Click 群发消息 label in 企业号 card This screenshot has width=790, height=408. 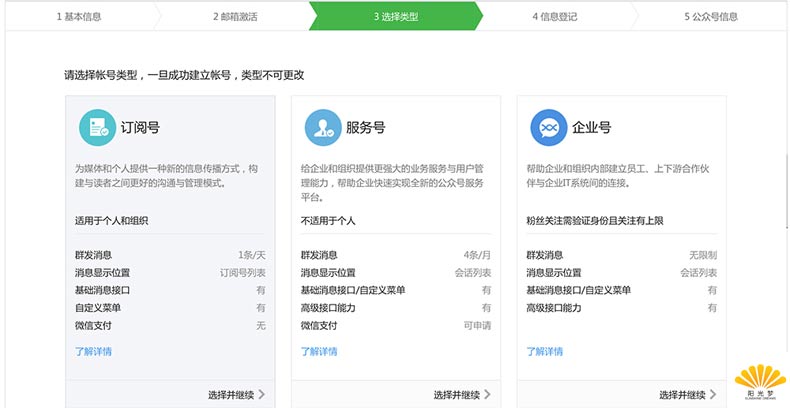pyautogui.click(x=545, y=255)
